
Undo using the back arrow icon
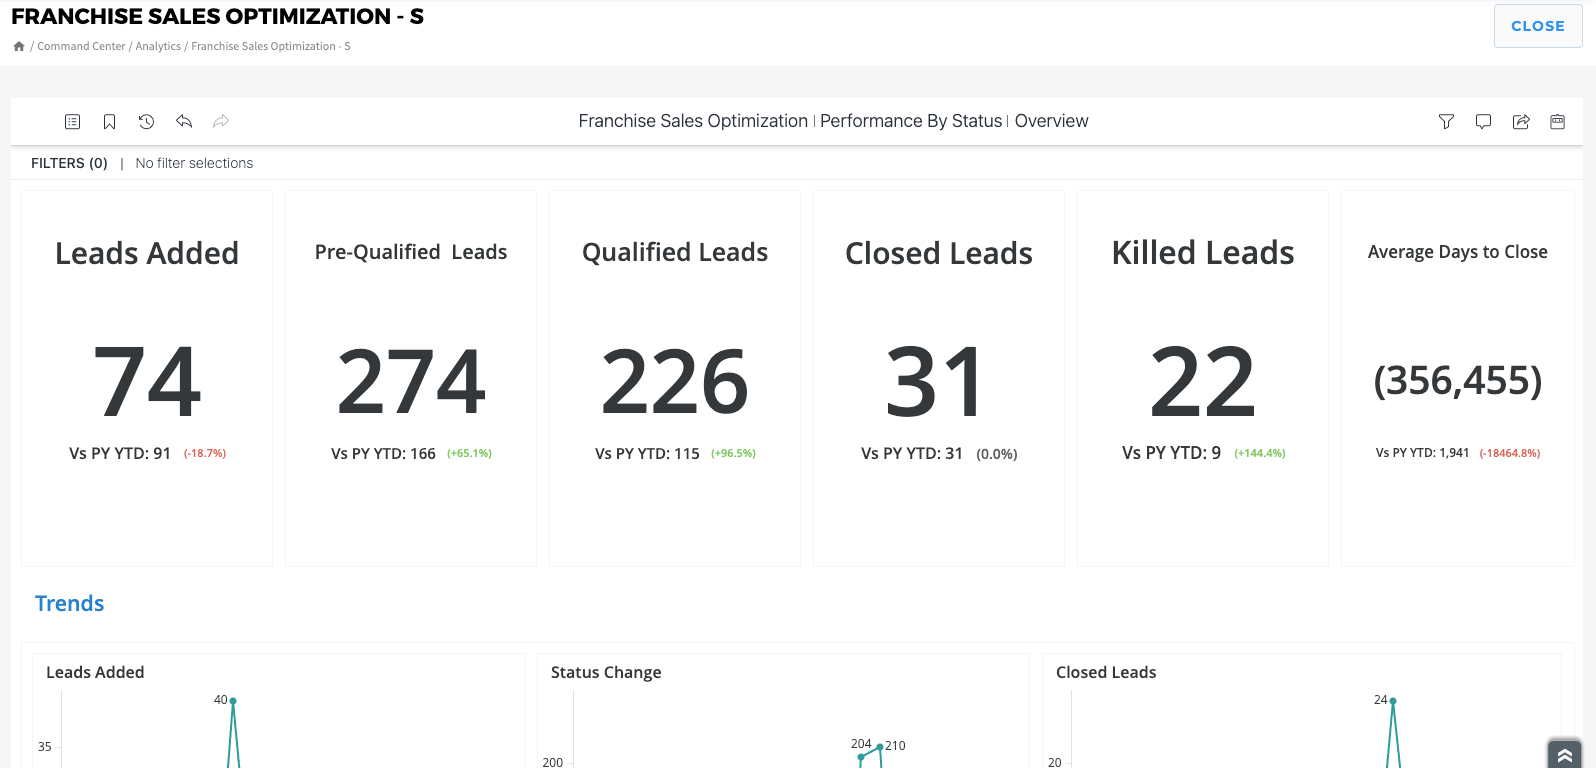[184, 121]
